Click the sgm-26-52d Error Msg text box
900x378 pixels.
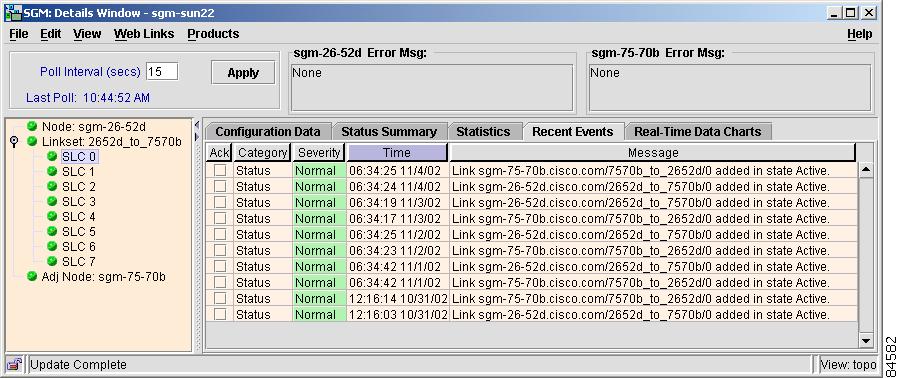(432, 87)
